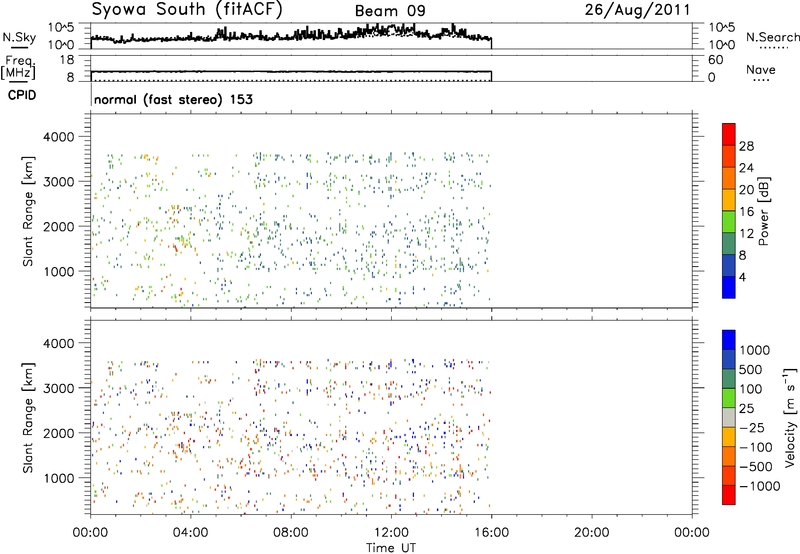Click the "Power [dB]" colorbar label

pos(763,211)
